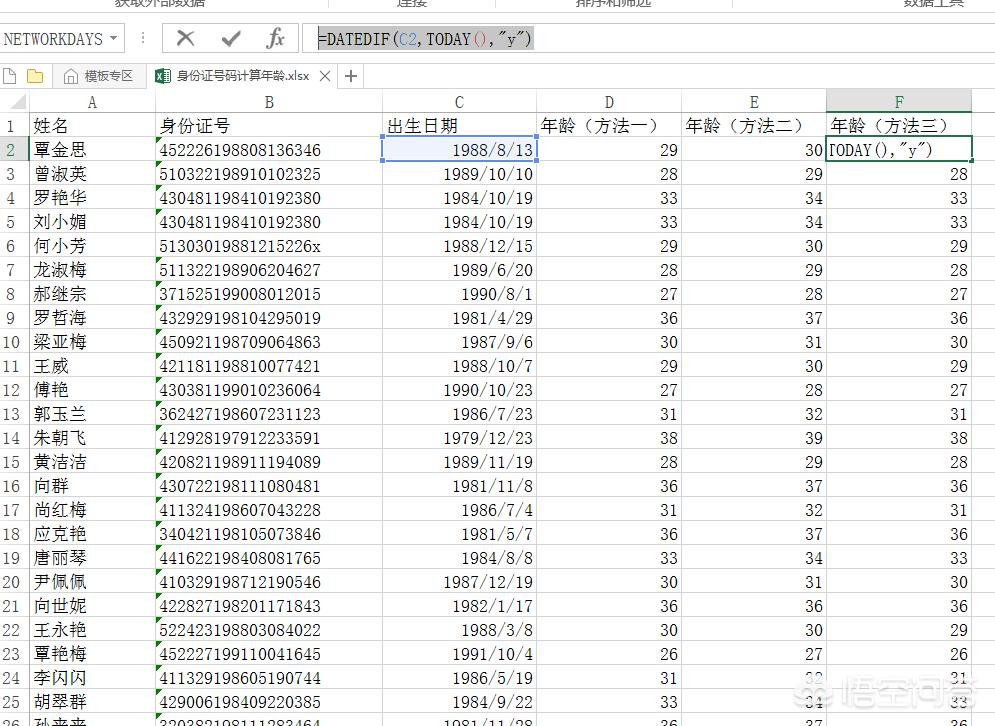995x726 pixels.
Task: Open a file using the folder icon
Action: click(34, 74)
